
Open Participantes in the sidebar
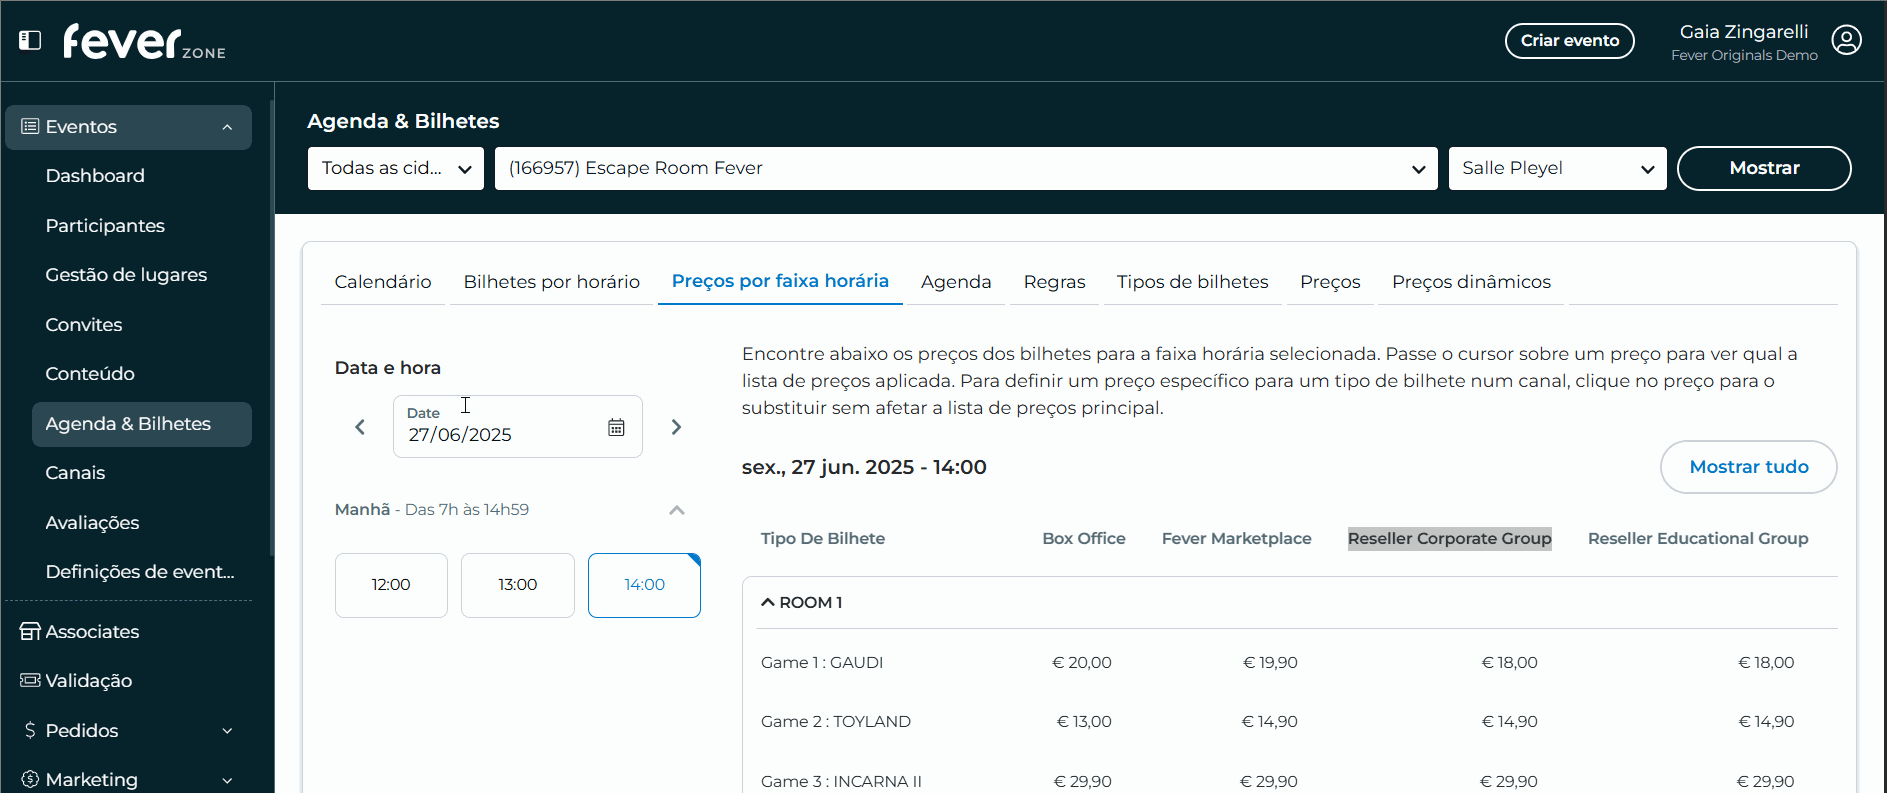point(105,226)
